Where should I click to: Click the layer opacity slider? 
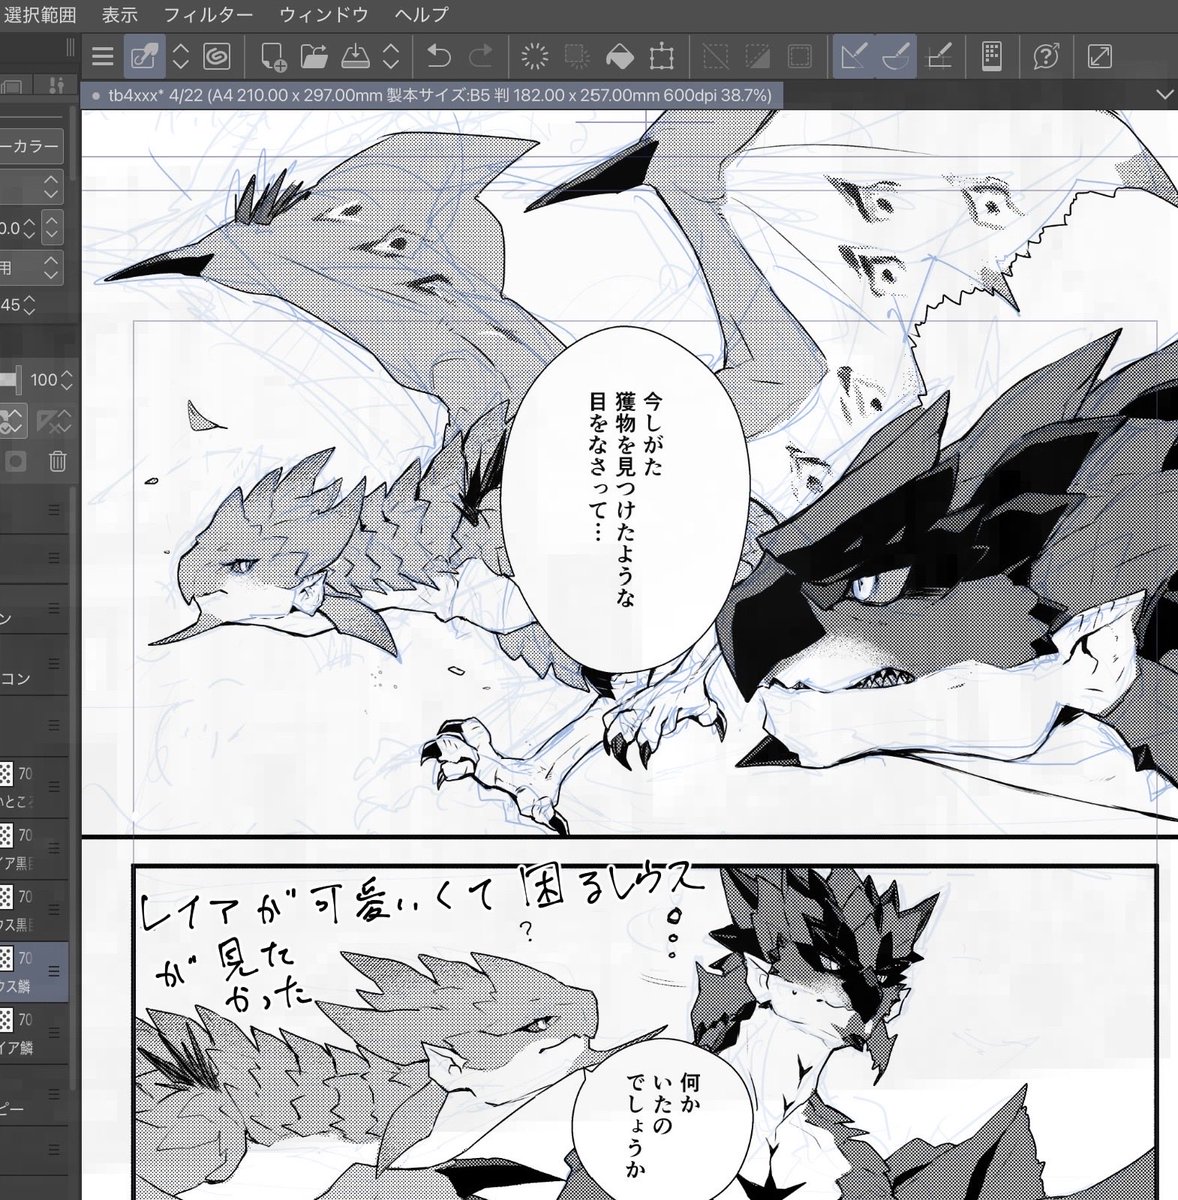(x=11, y=380)
